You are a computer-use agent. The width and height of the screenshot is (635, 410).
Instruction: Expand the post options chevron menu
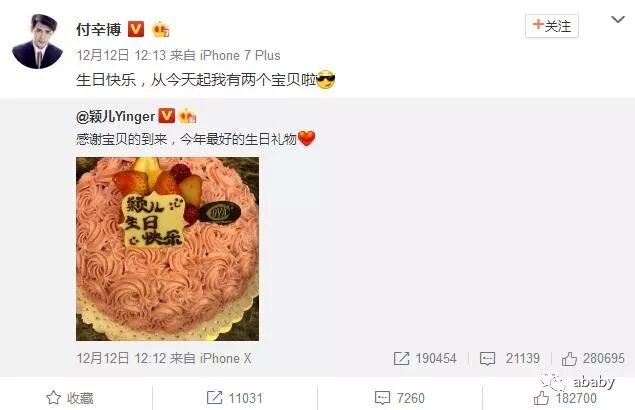point(618,19)
